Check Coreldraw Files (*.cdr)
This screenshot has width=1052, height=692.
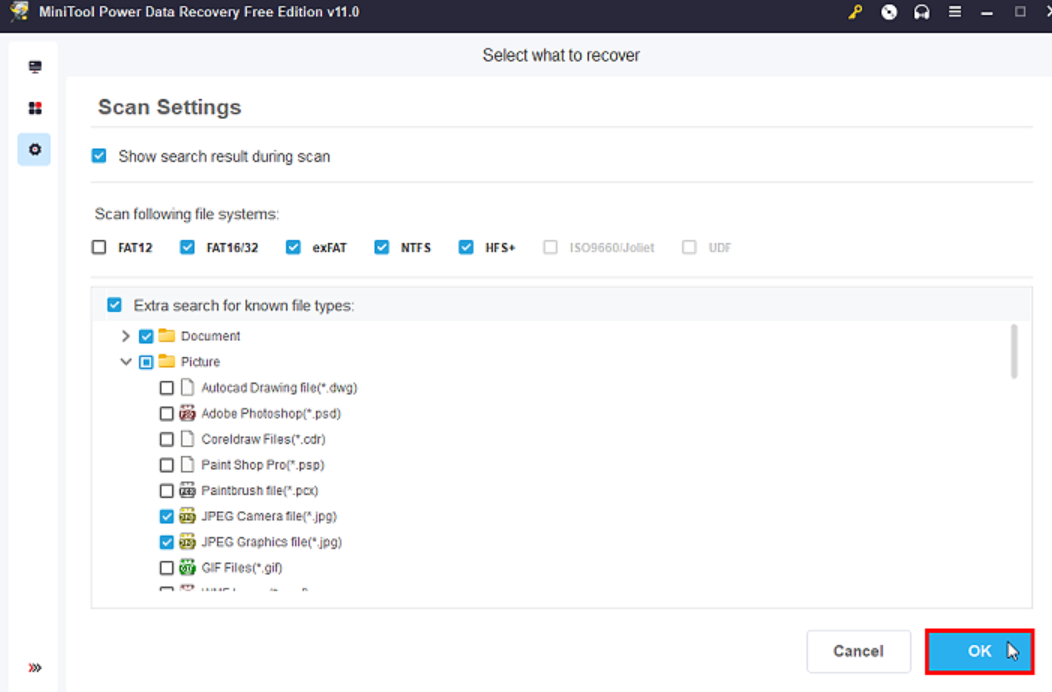coord(166,440)
